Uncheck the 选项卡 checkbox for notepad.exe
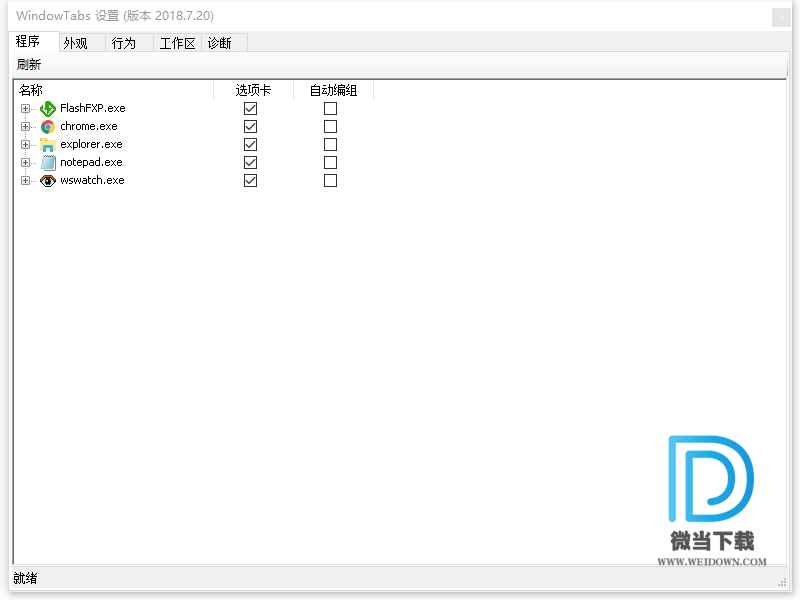Image resolution: width=800 pixels, height=600 pixels. 251,163
